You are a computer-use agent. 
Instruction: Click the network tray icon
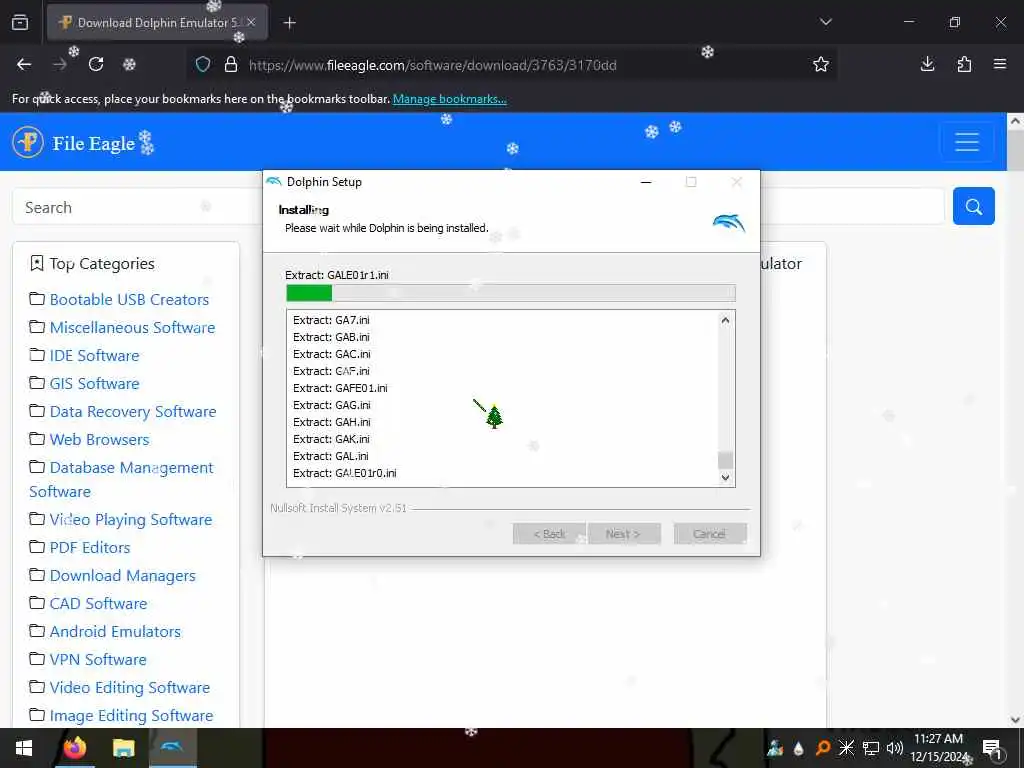pyautogui.click(x=870, y=748)
